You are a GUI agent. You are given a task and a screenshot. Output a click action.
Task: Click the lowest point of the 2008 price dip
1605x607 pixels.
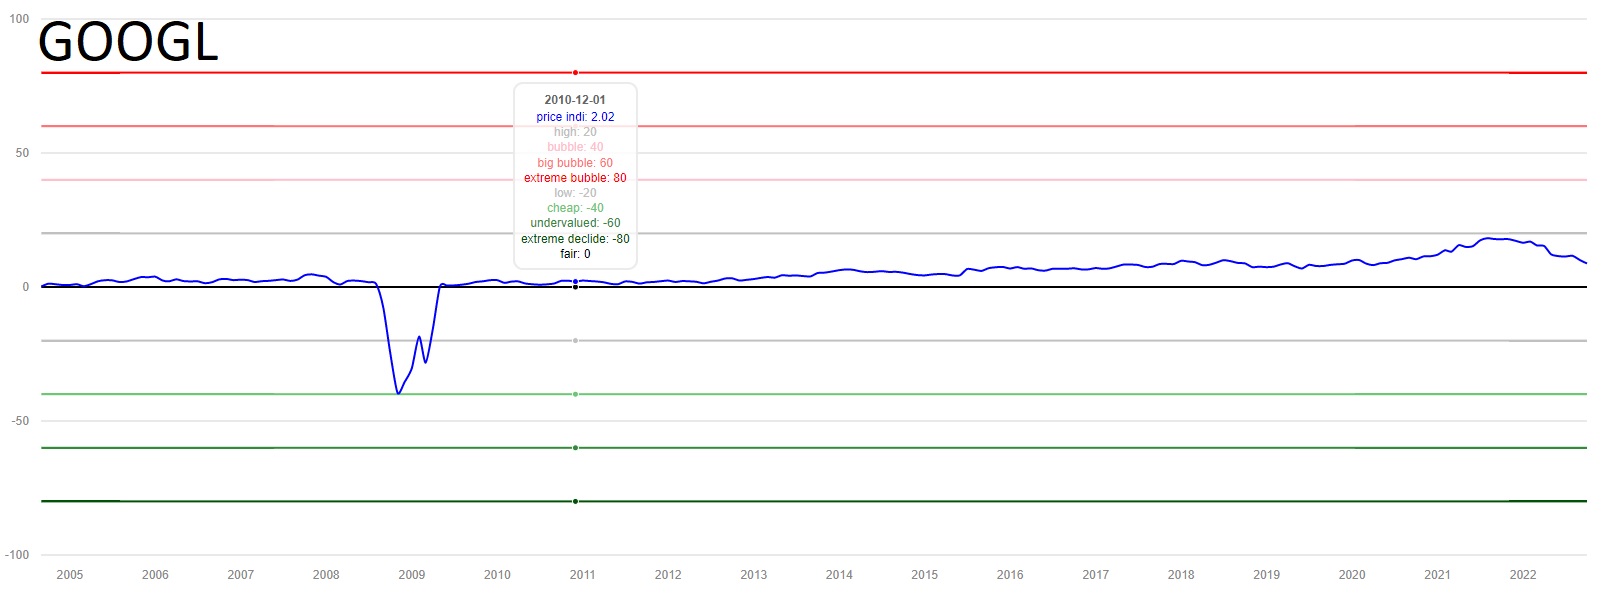tap(398, 393)
